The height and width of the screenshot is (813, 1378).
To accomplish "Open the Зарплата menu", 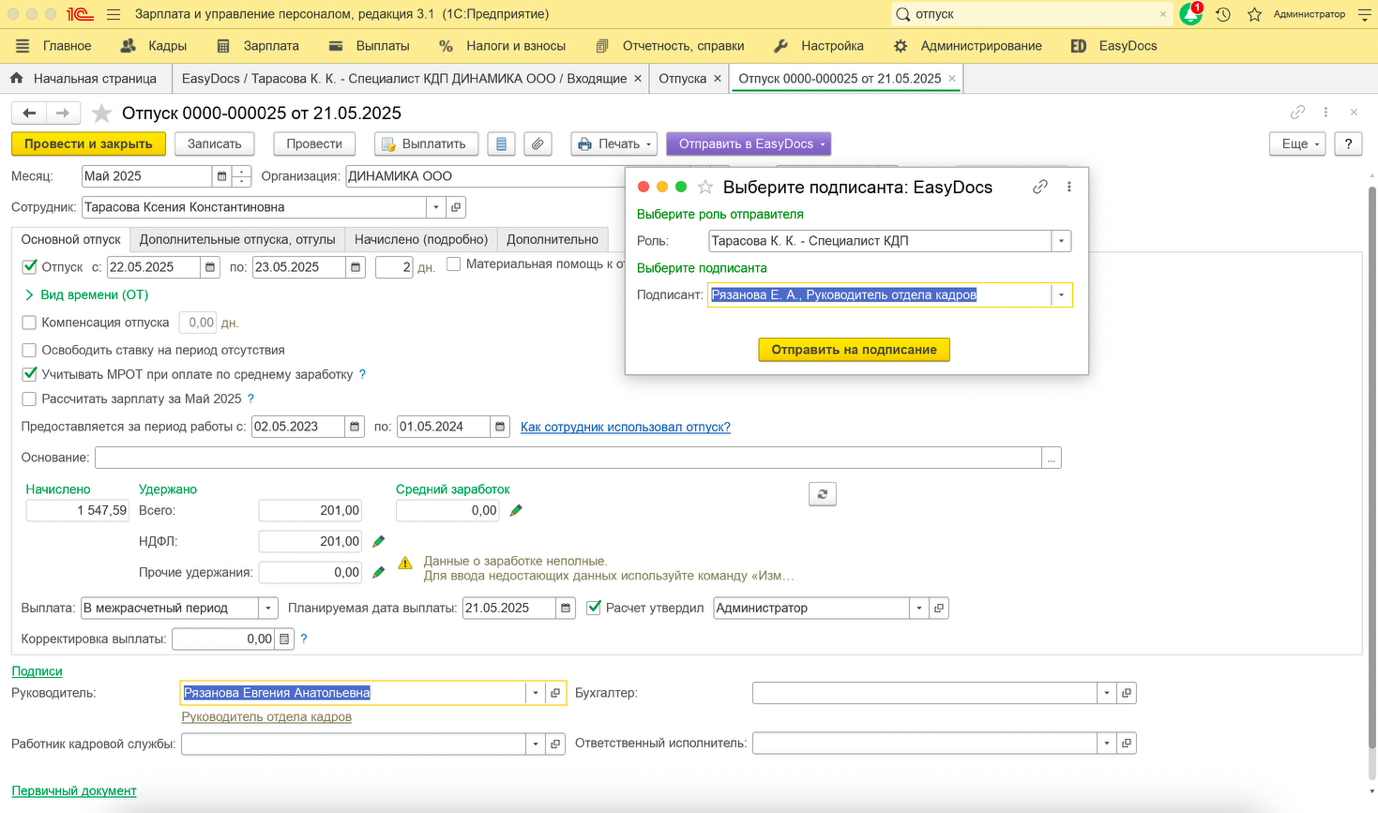I will (x=270, y=46).
